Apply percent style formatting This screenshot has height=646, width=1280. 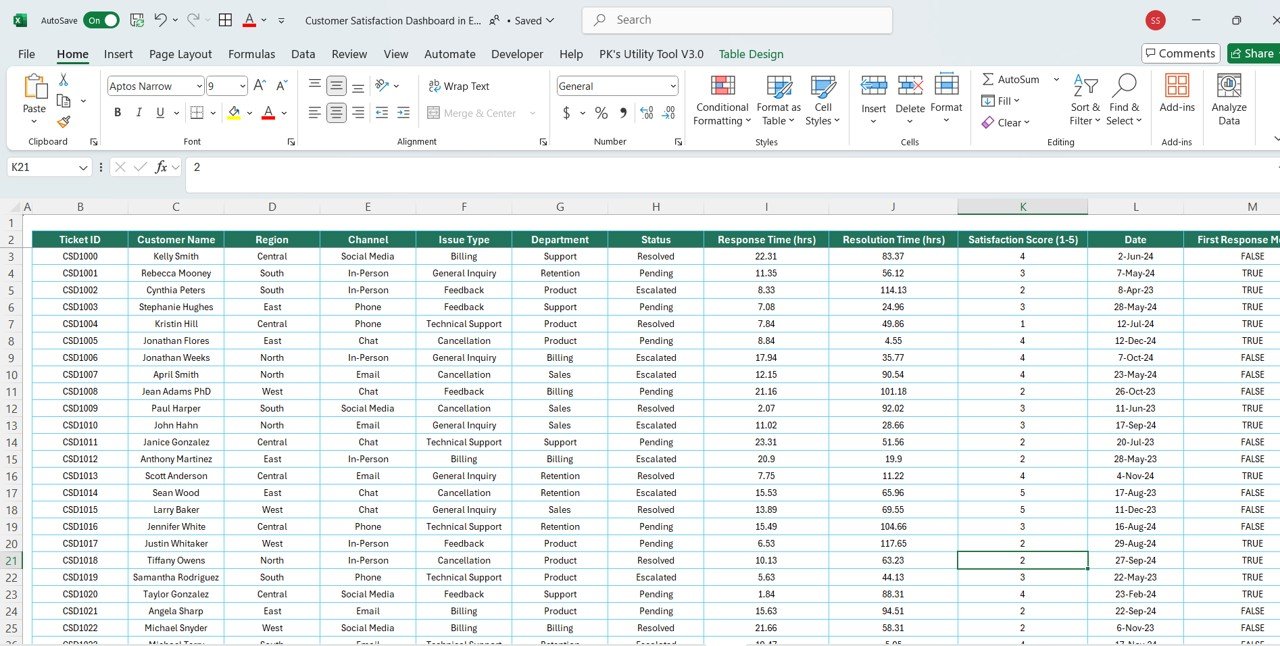[601, 113]
